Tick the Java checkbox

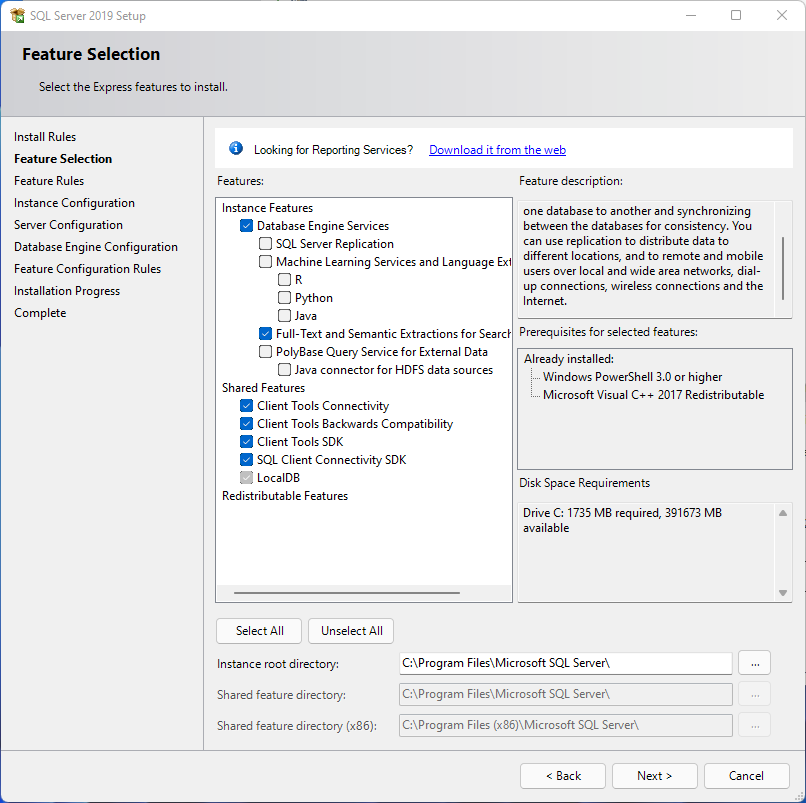[x=284, y=316]
